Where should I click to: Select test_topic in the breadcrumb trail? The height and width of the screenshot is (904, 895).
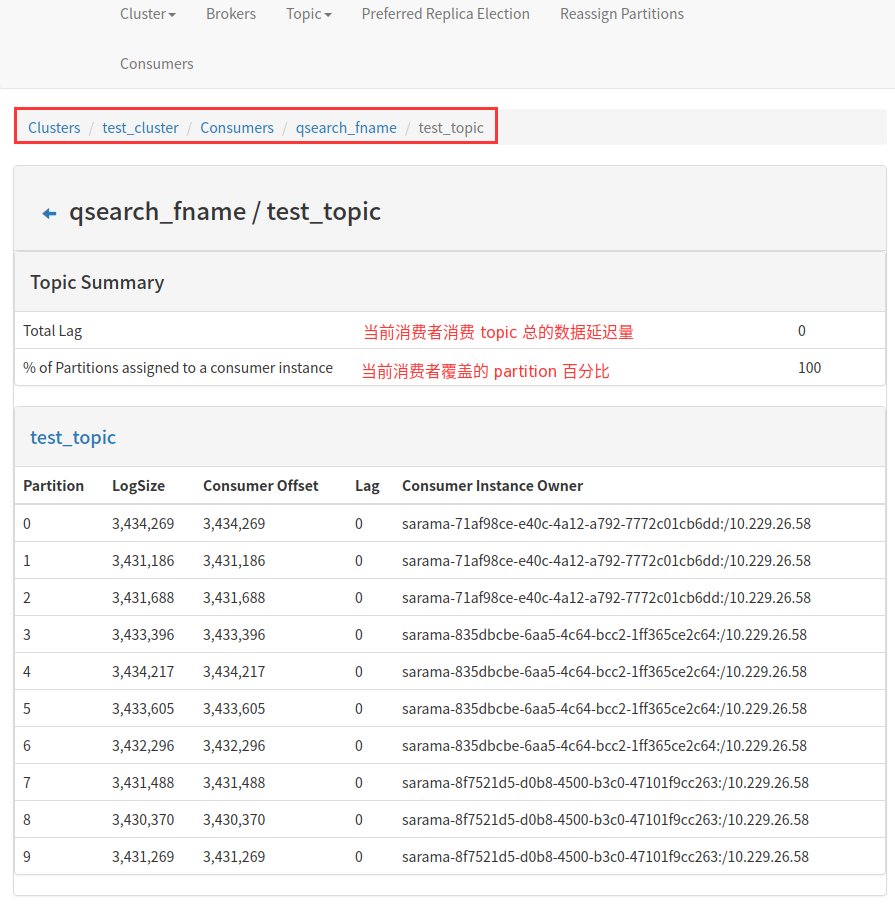(451, 127)
